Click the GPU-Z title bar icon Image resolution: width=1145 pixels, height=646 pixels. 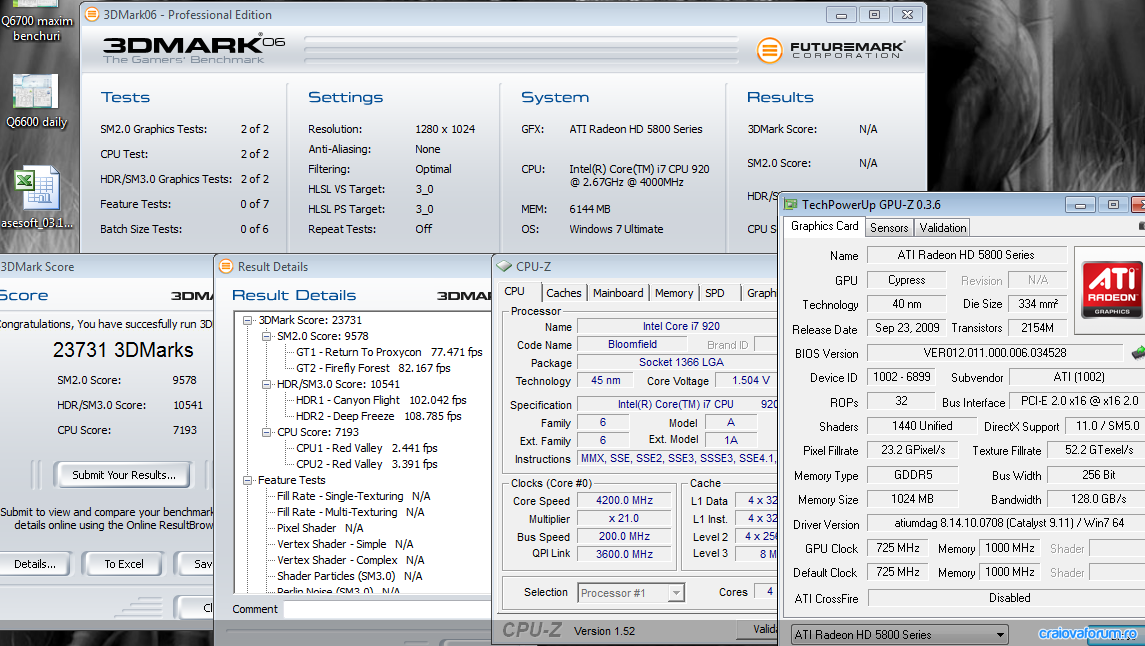tap(791, 204)
